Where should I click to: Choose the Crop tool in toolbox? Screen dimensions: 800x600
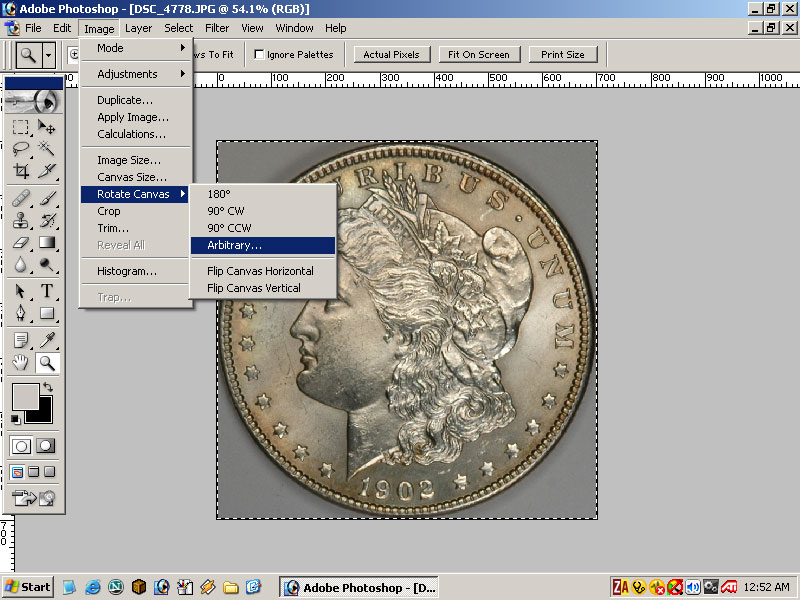[21, 171]
